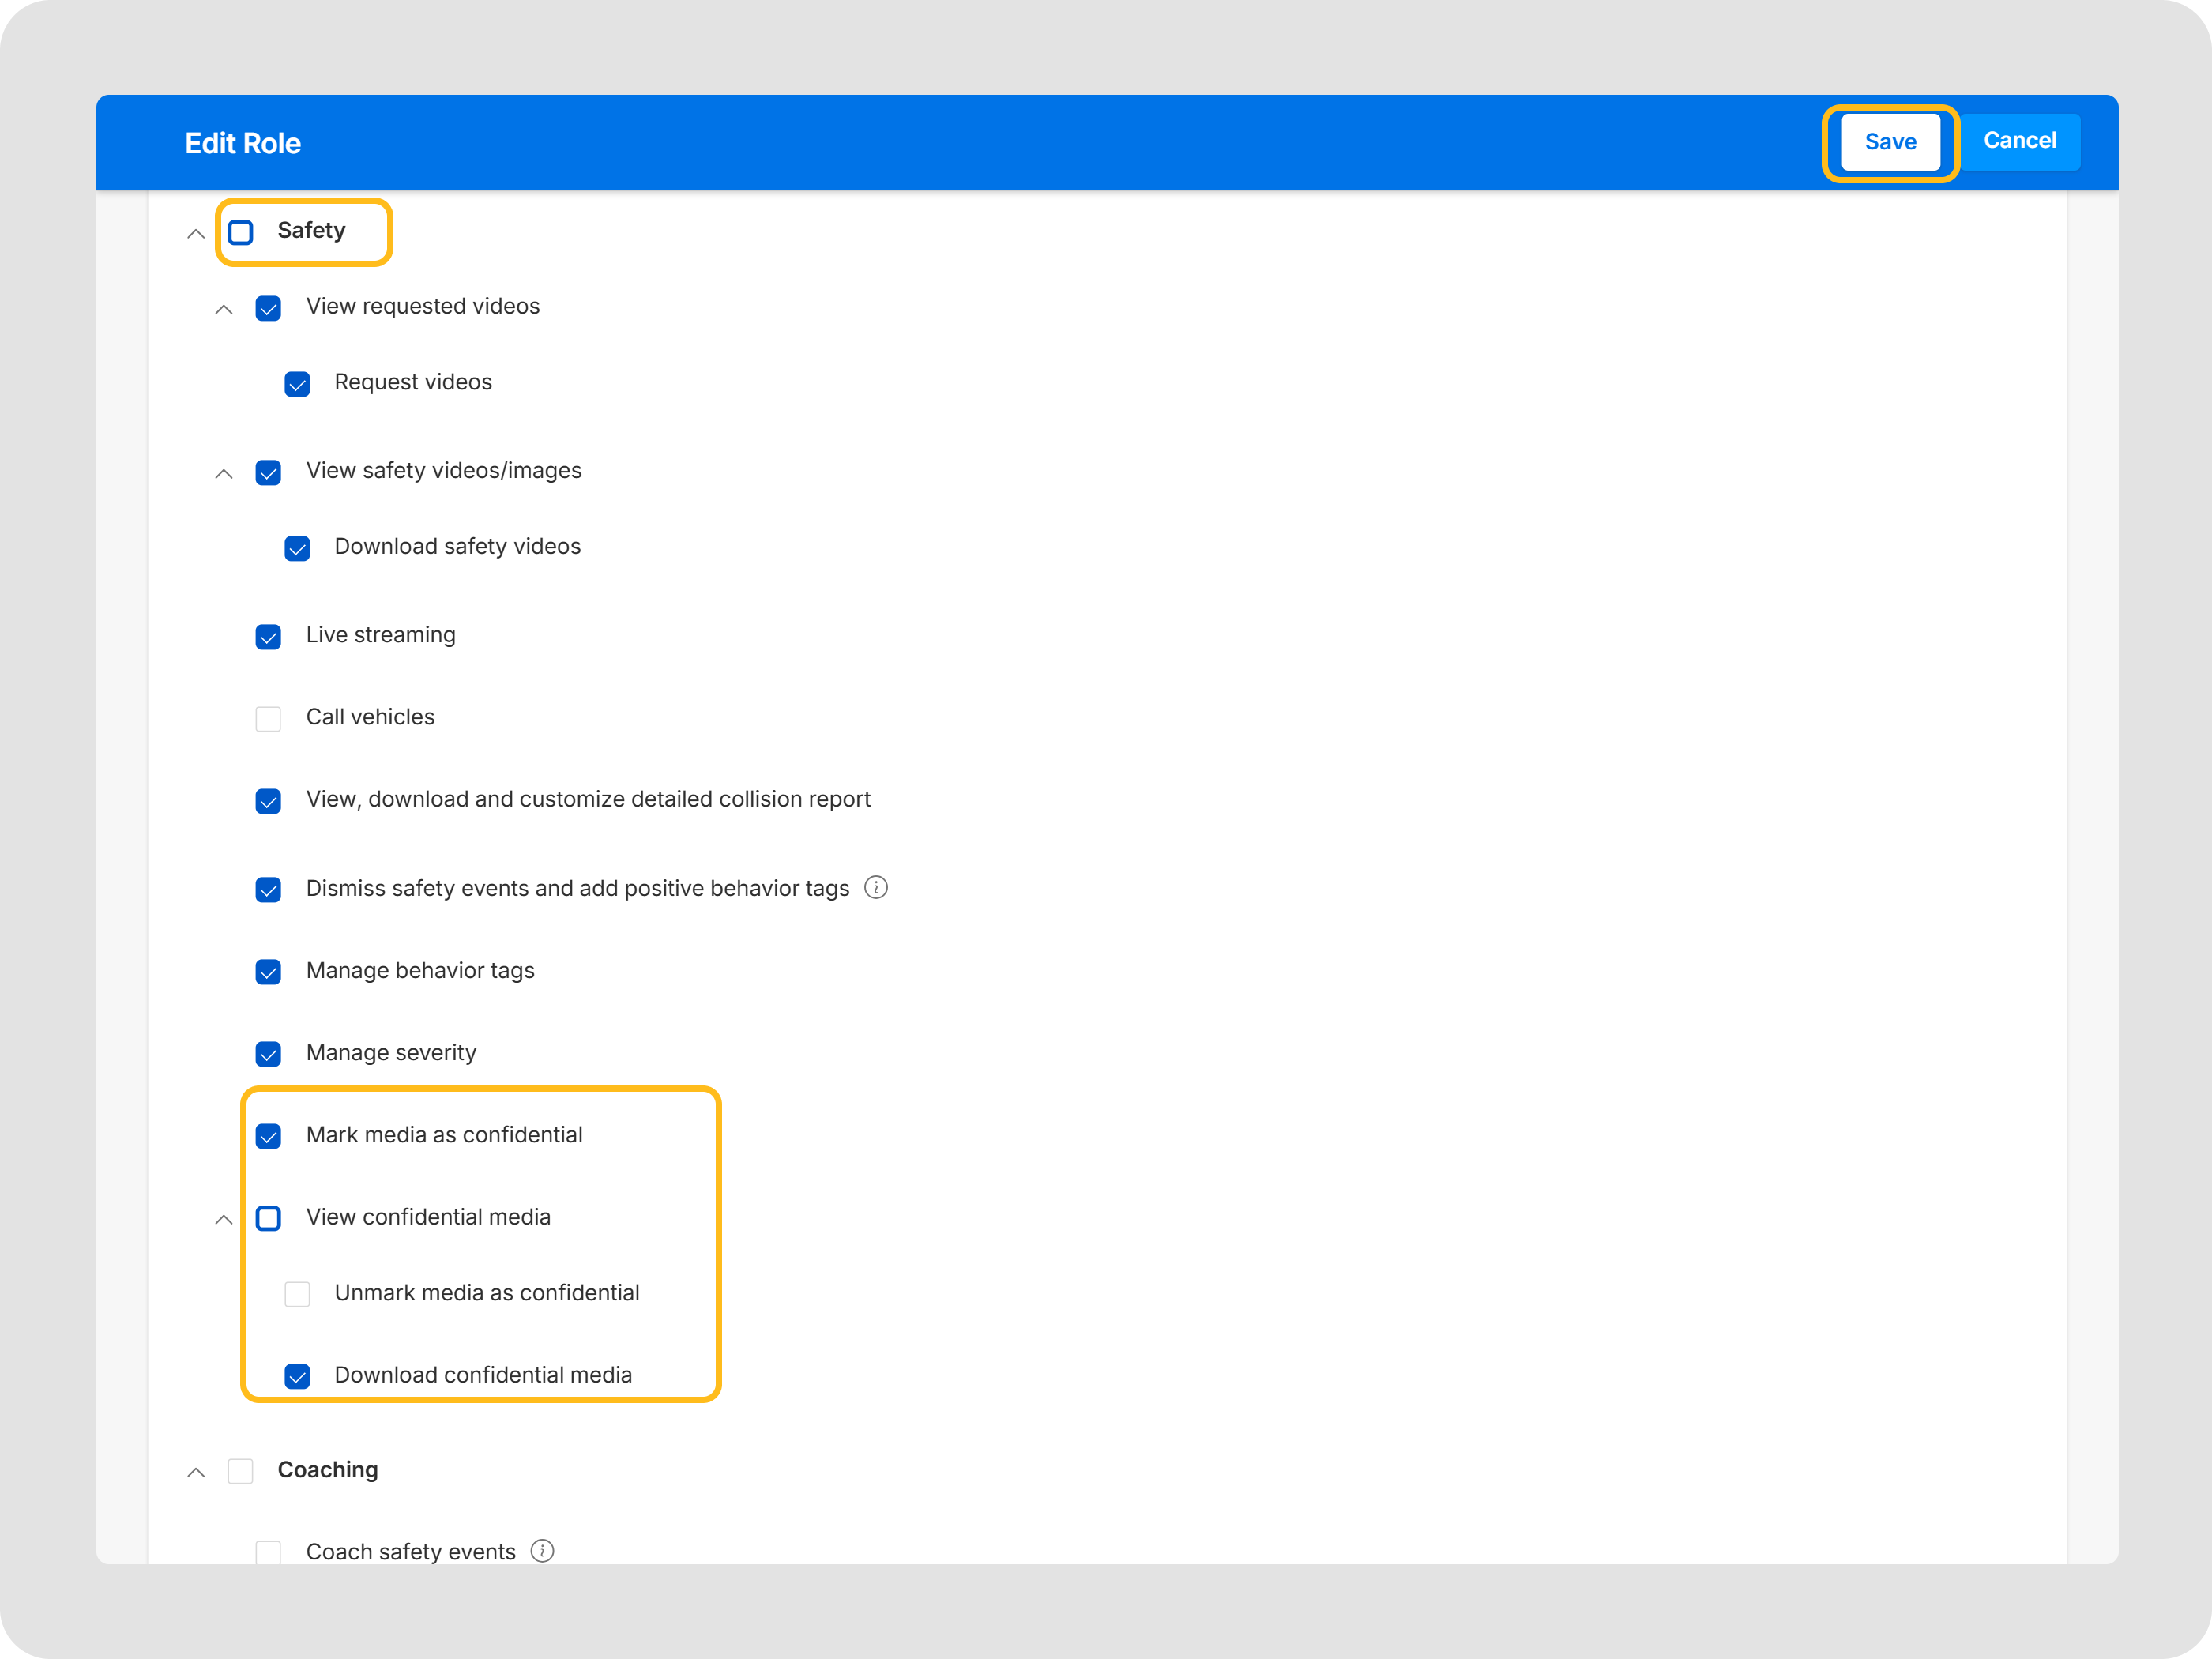Click the Cancel button
The image size is (2212, 1659).
(x=2021, y=141)
